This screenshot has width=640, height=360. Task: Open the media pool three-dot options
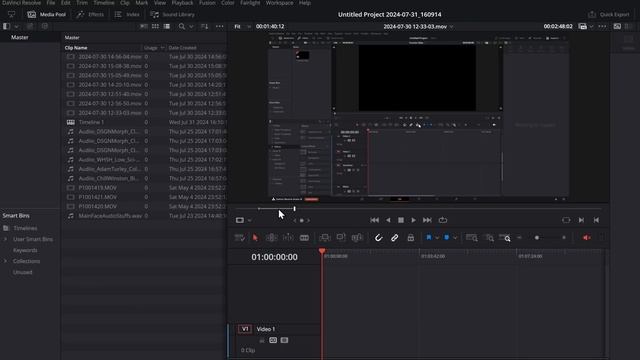coord(220,26)
